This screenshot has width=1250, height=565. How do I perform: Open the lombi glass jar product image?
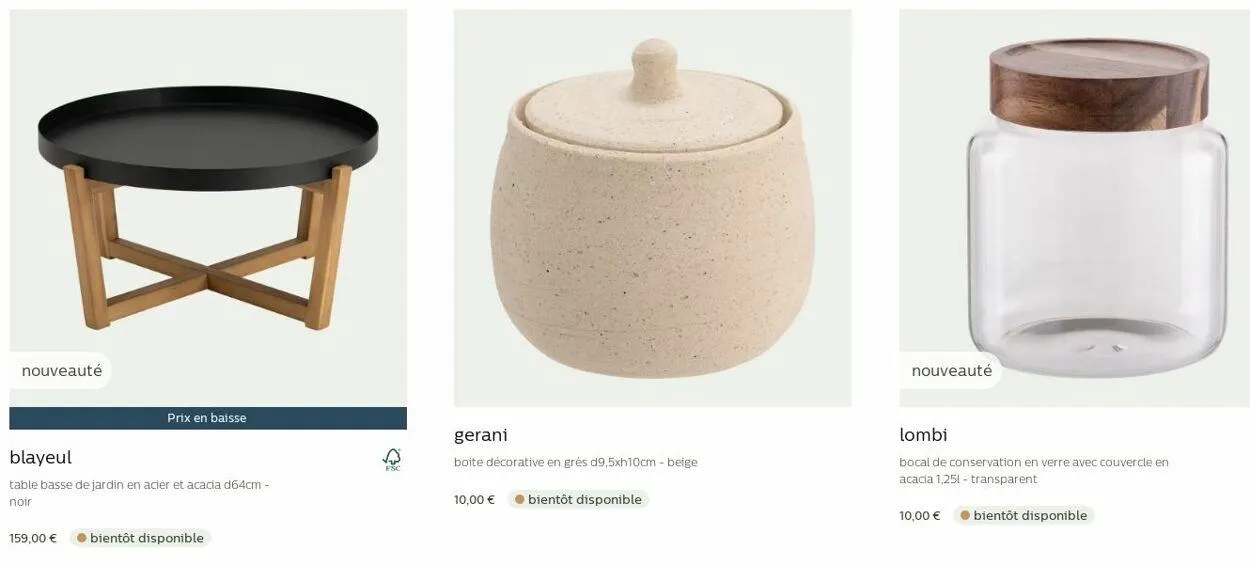(x=1074, y=208)
